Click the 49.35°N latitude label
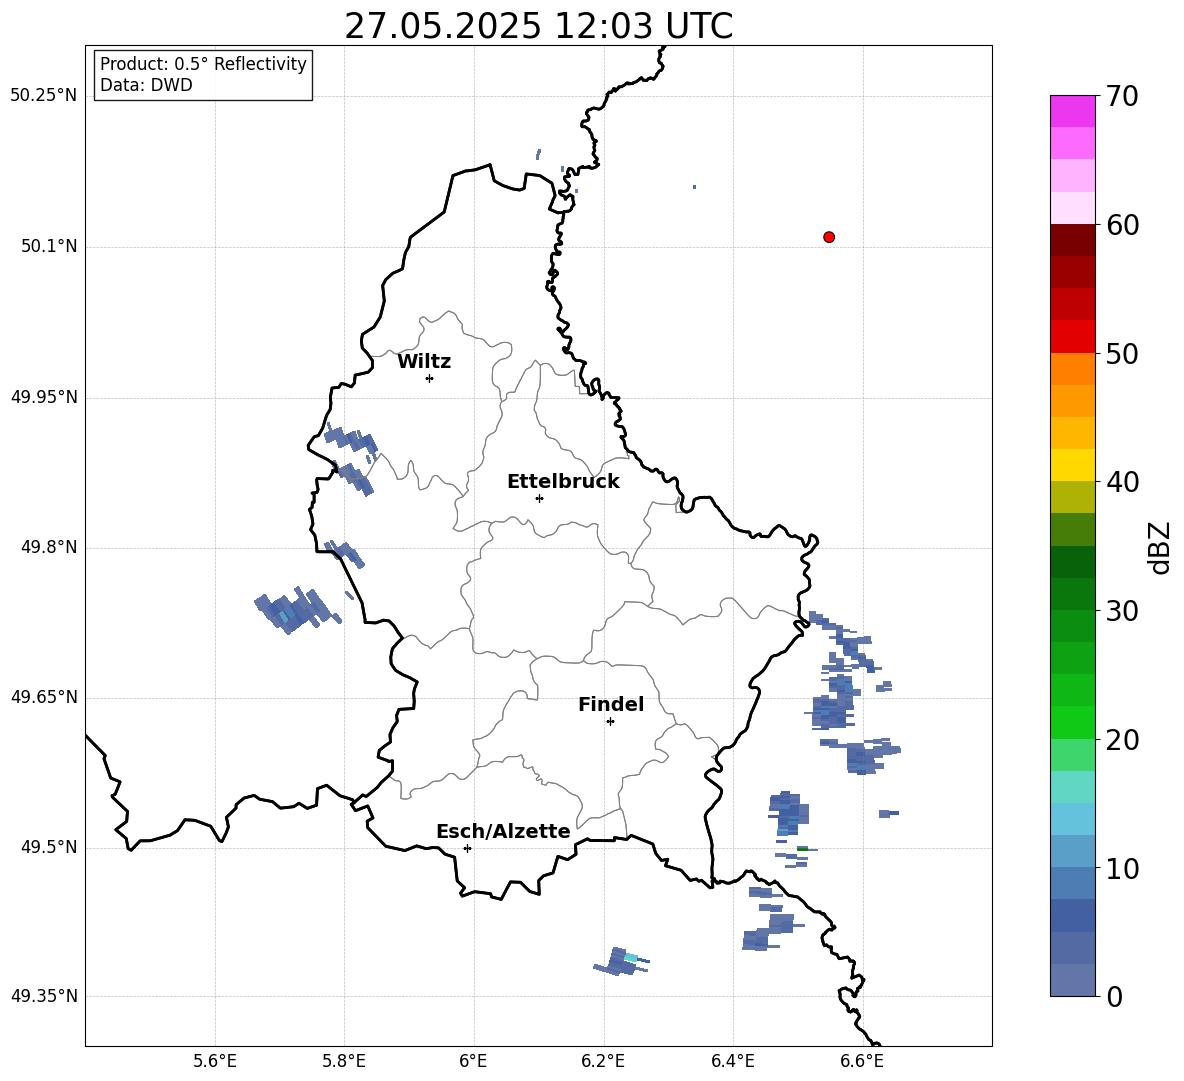Screen dimensions: 1184x1081 click(x=44, y=996)
